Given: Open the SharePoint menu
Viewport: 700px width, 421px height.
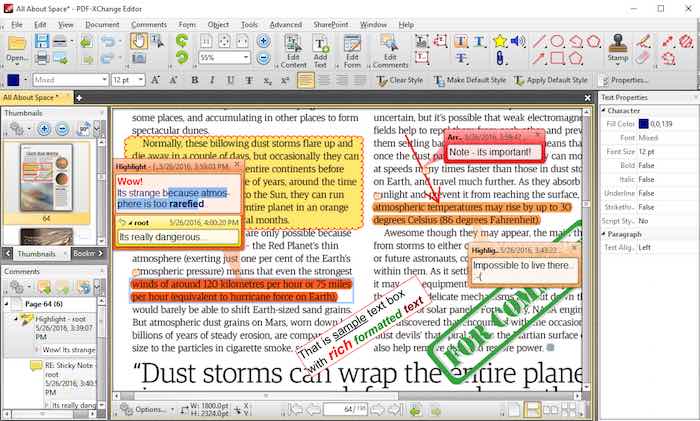Looking at the screenshot, I should tap(330, 25).
